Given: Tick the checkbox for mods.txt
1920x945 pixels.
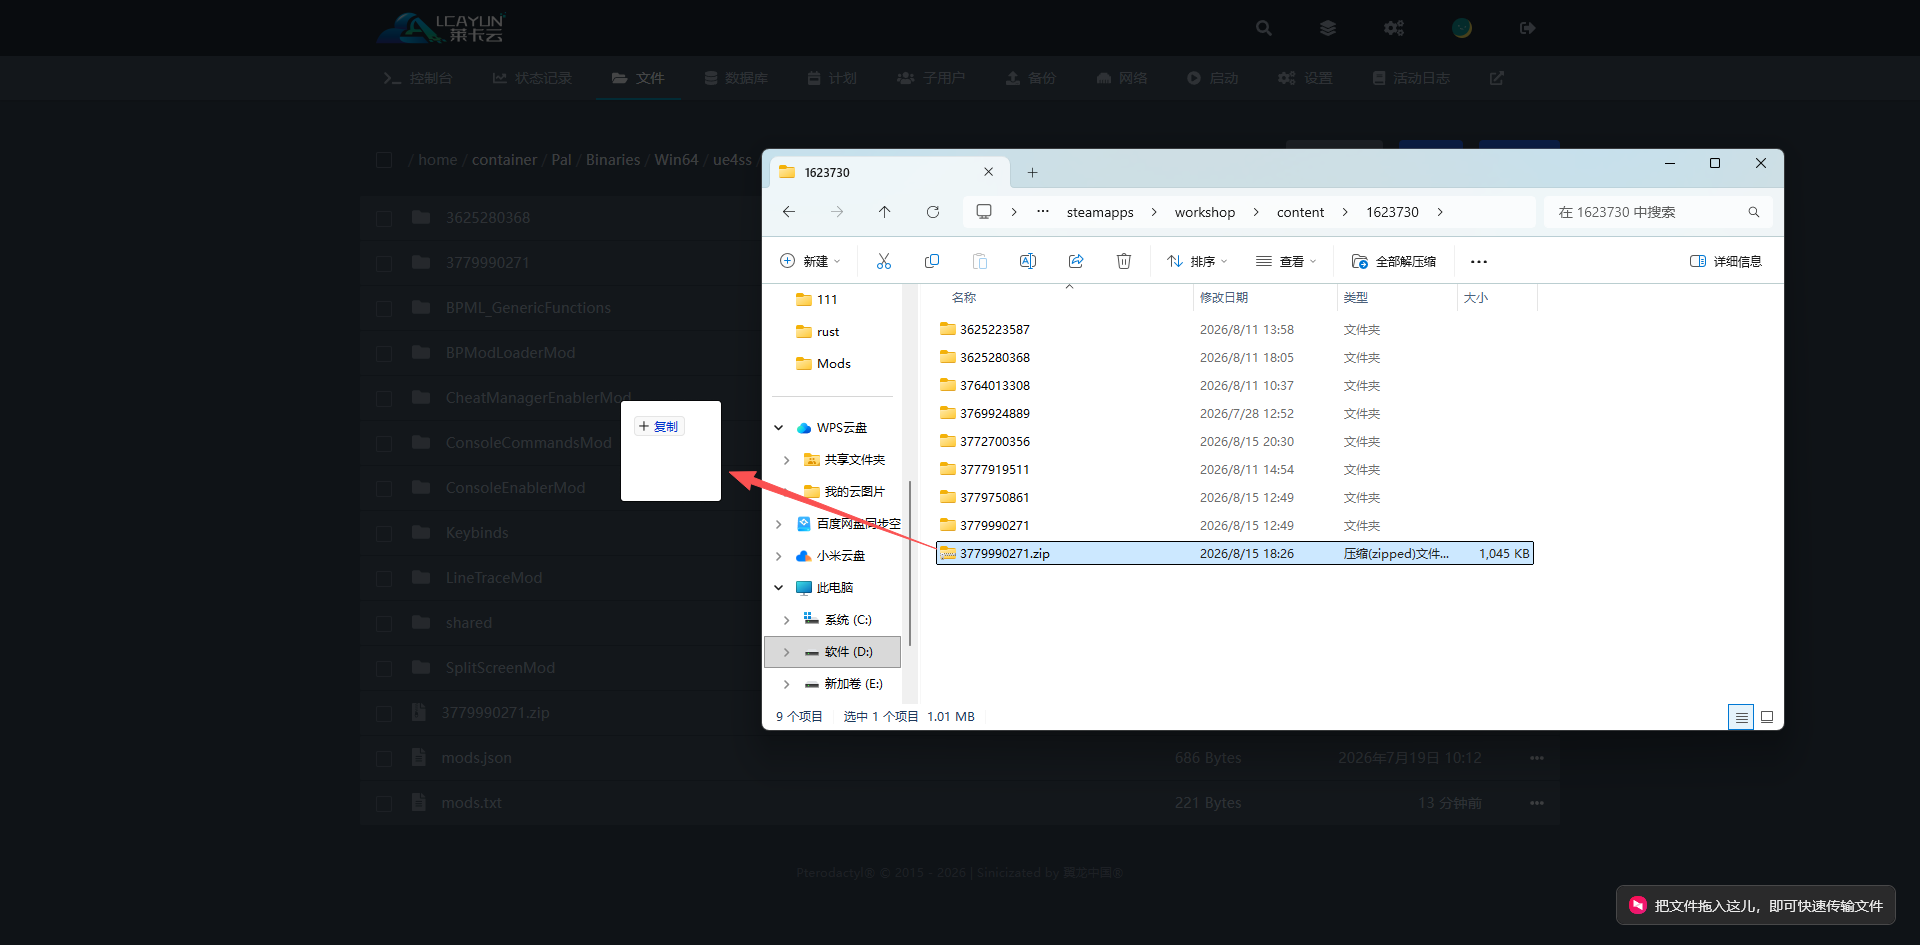Looking at the screenshot, I should (384, 803).
